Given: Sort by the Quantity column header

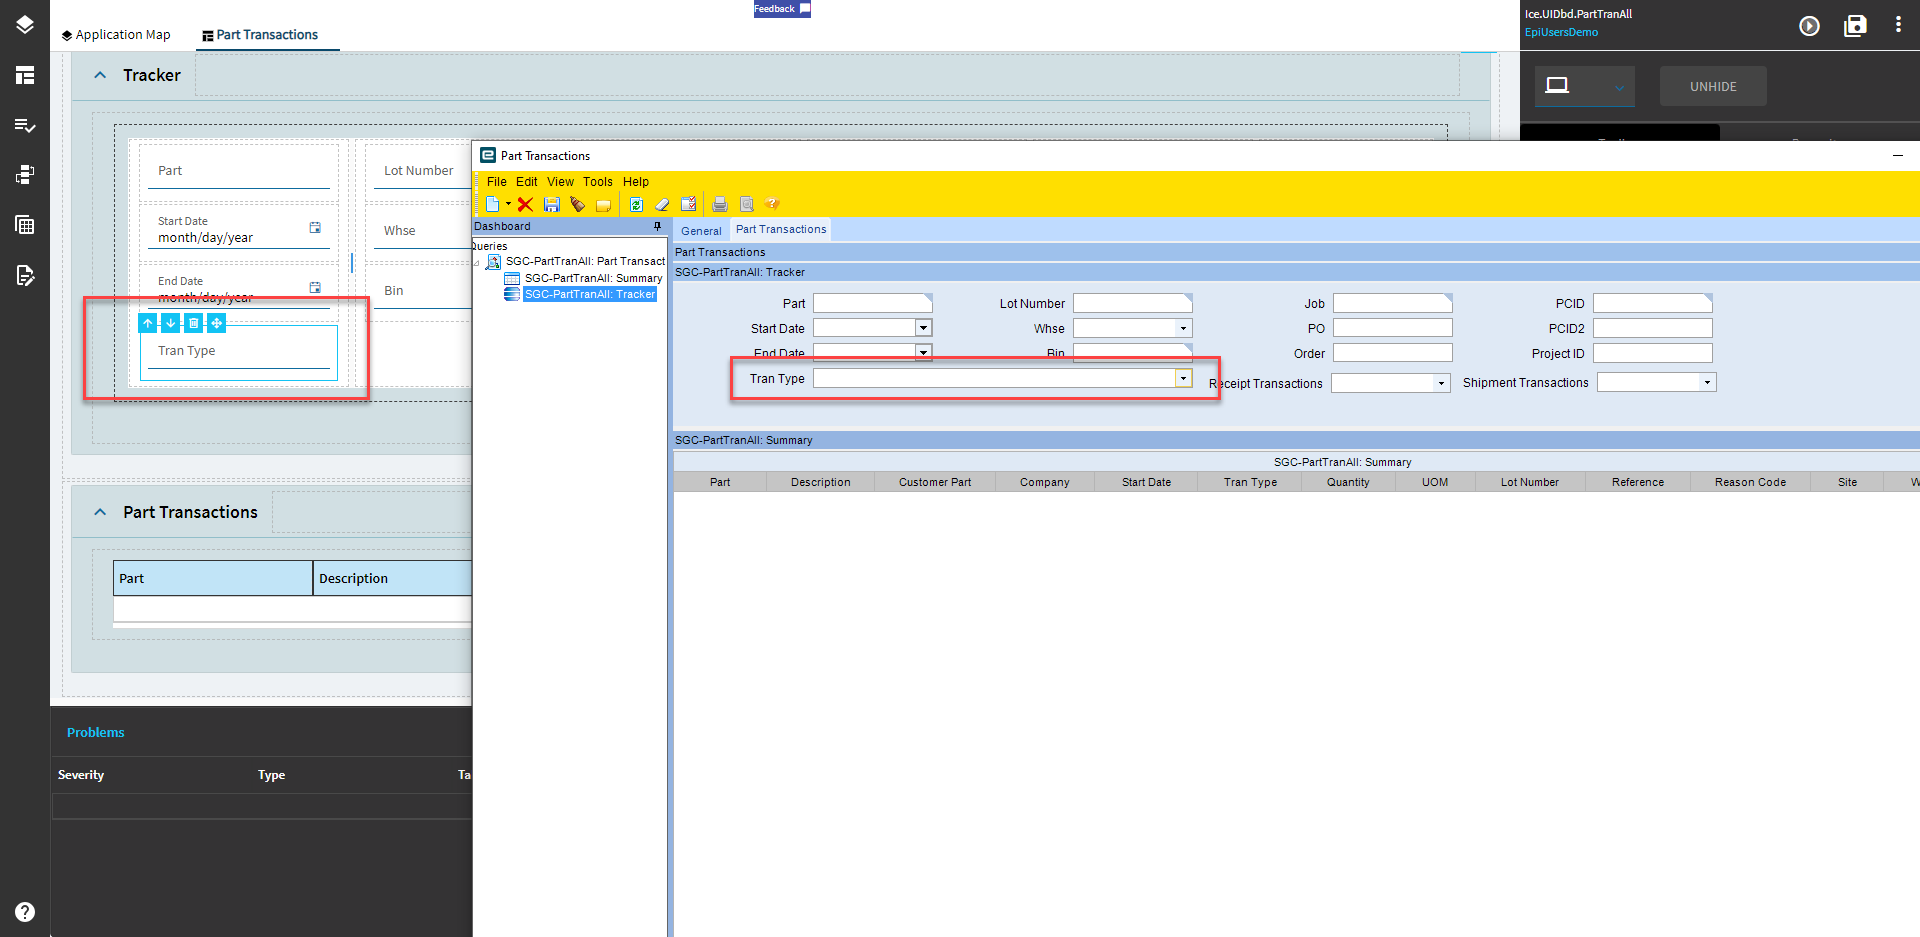Looking at the screenshot, I should tap(1348, 482).
